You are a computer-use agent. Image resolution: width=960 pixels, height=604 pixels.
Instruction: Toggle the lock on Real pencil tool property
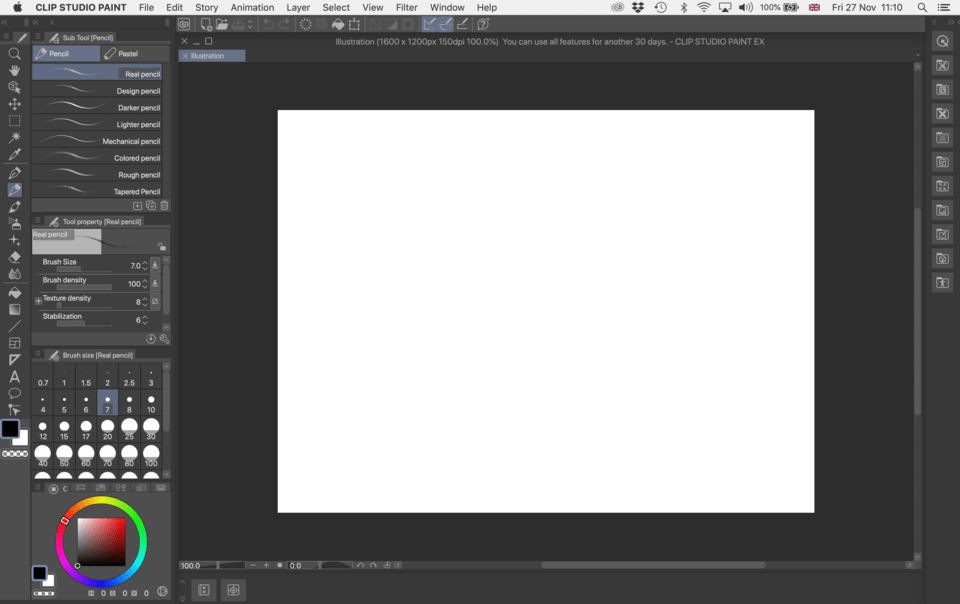[162, 247]
